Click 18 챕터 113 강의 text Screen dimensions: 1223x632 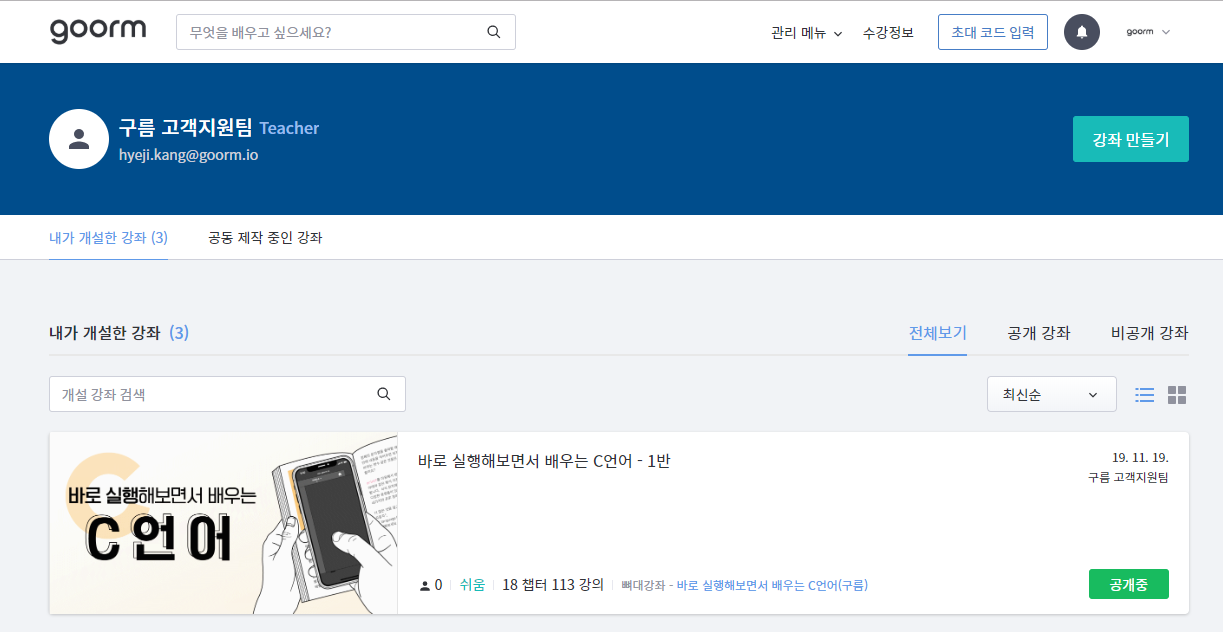(553, 585)
